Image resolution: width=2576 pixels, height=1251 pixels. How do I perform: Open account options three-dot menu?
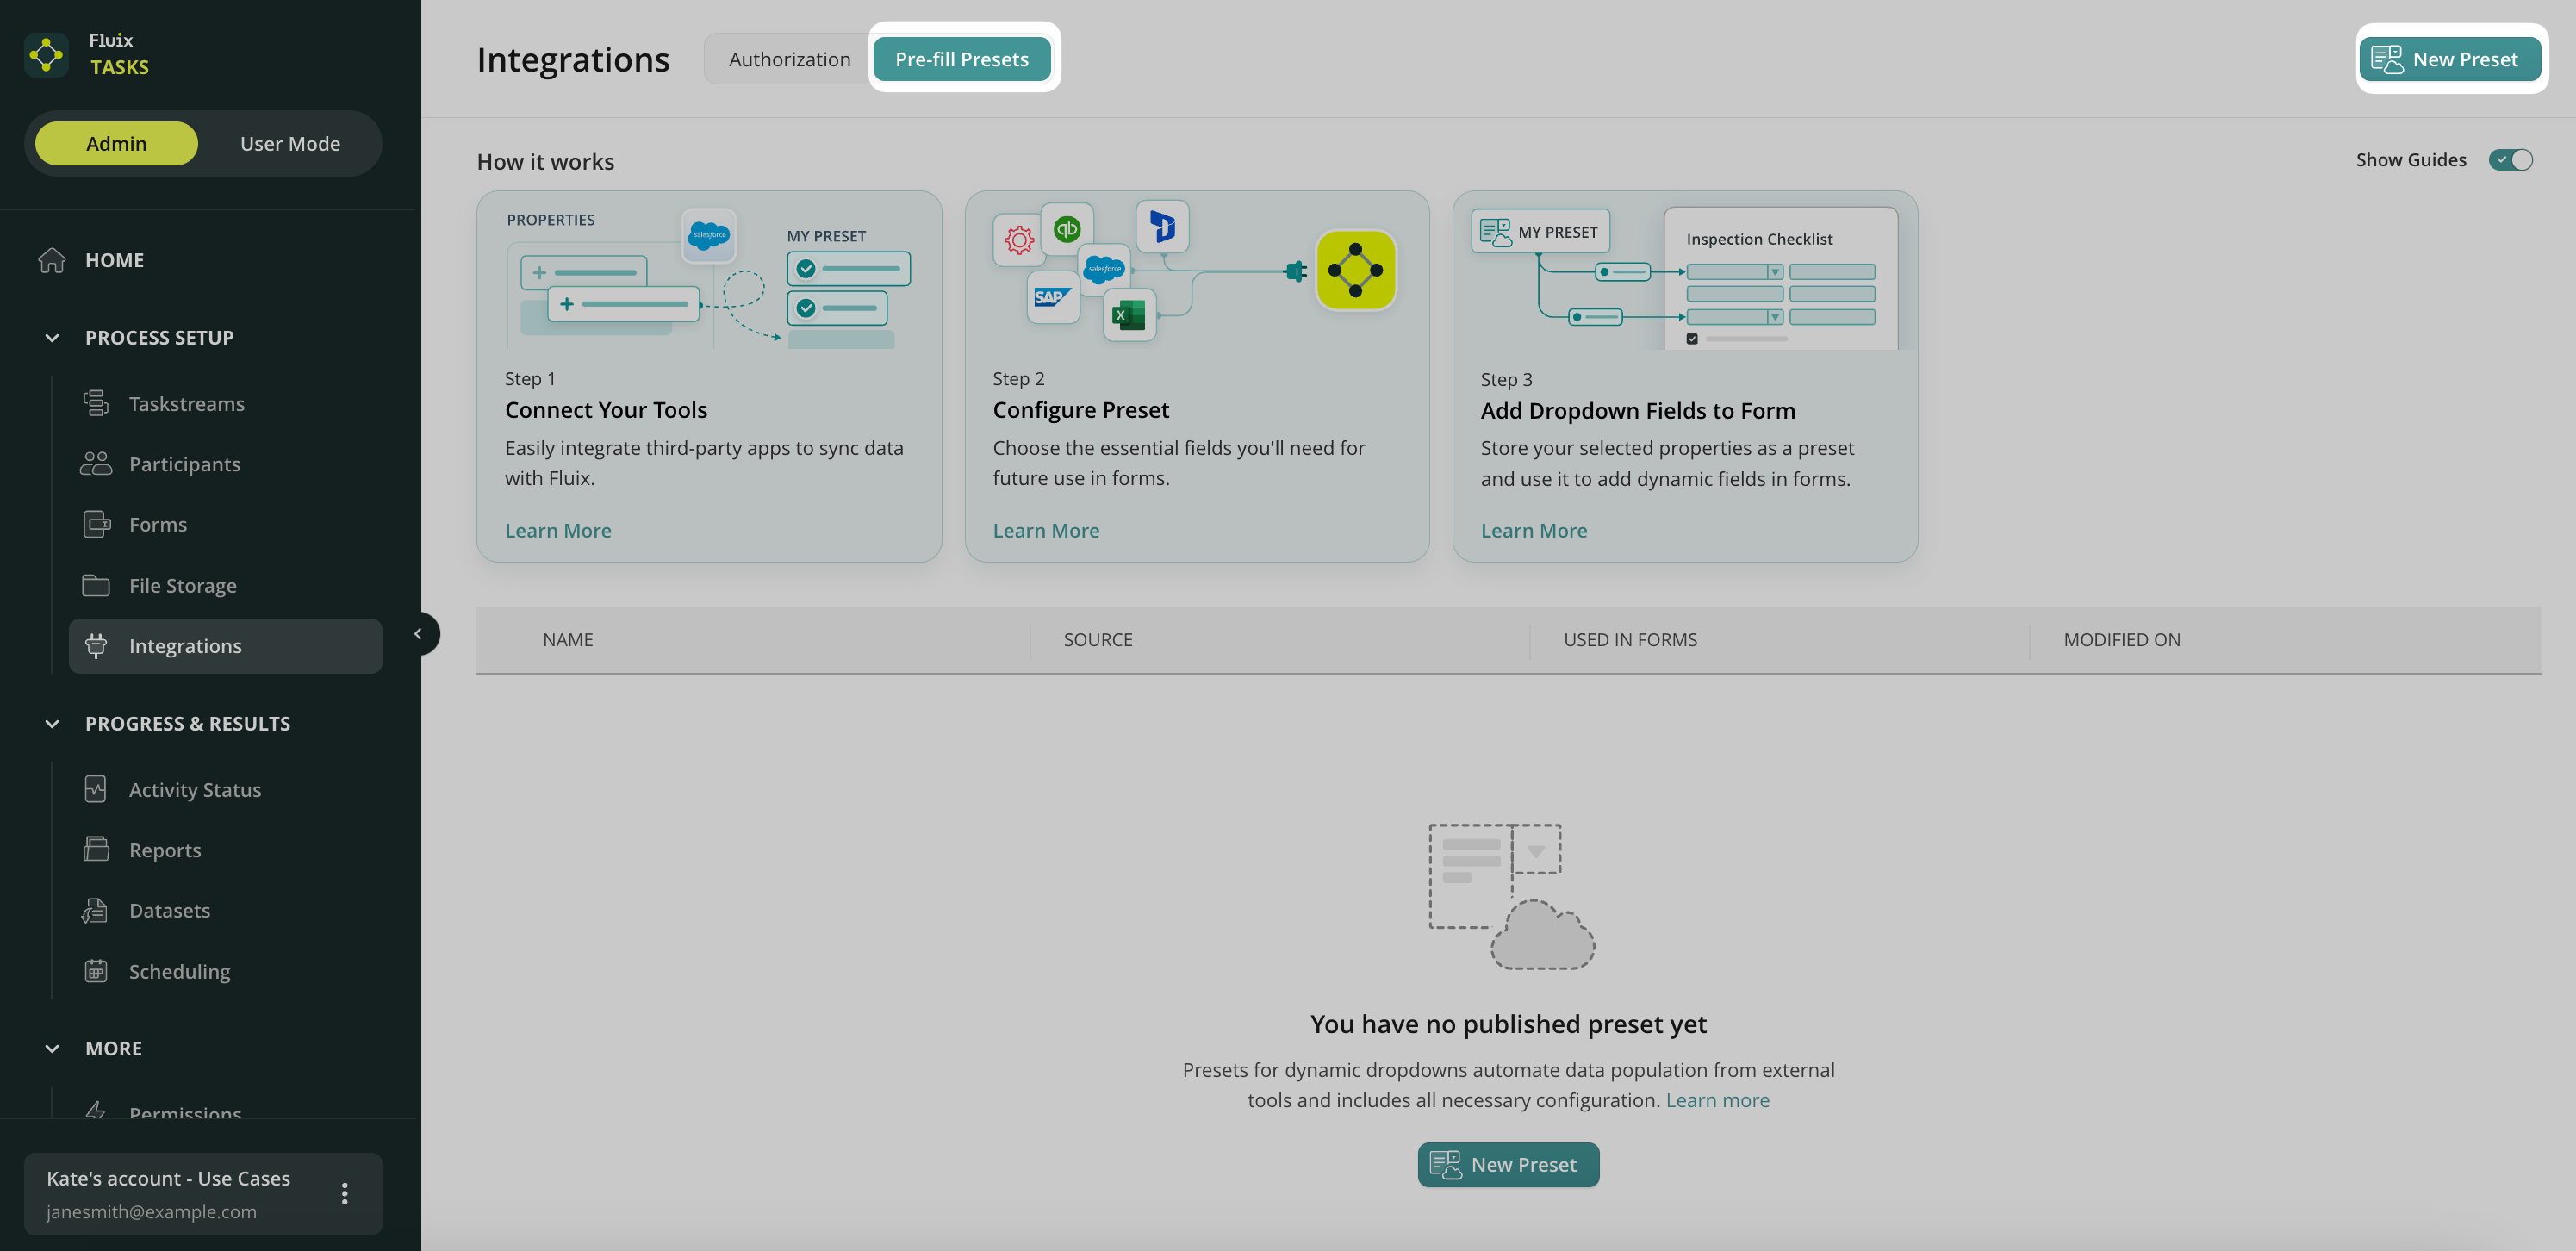tap(344, 1194)
